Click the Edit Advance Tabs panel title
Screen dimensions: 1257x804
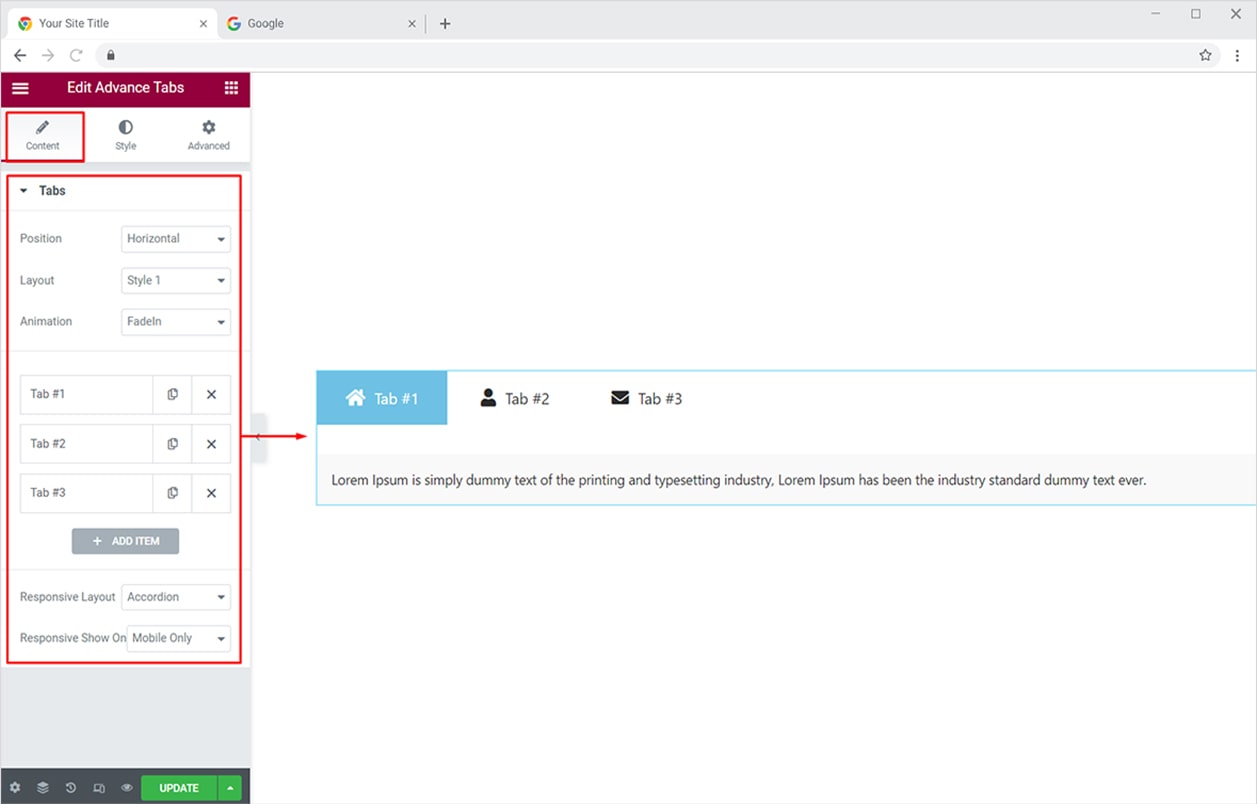click(125, 88)
